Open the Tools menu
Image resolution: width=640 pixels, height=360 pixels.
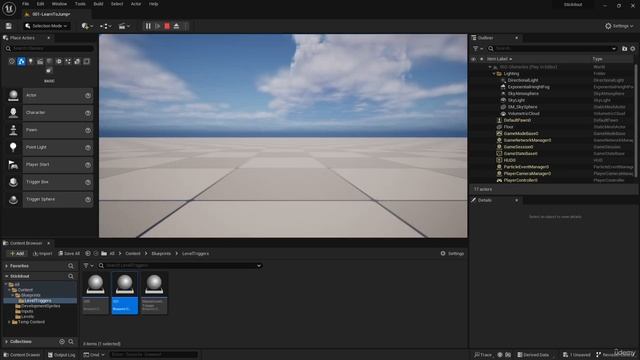point(80,4)
